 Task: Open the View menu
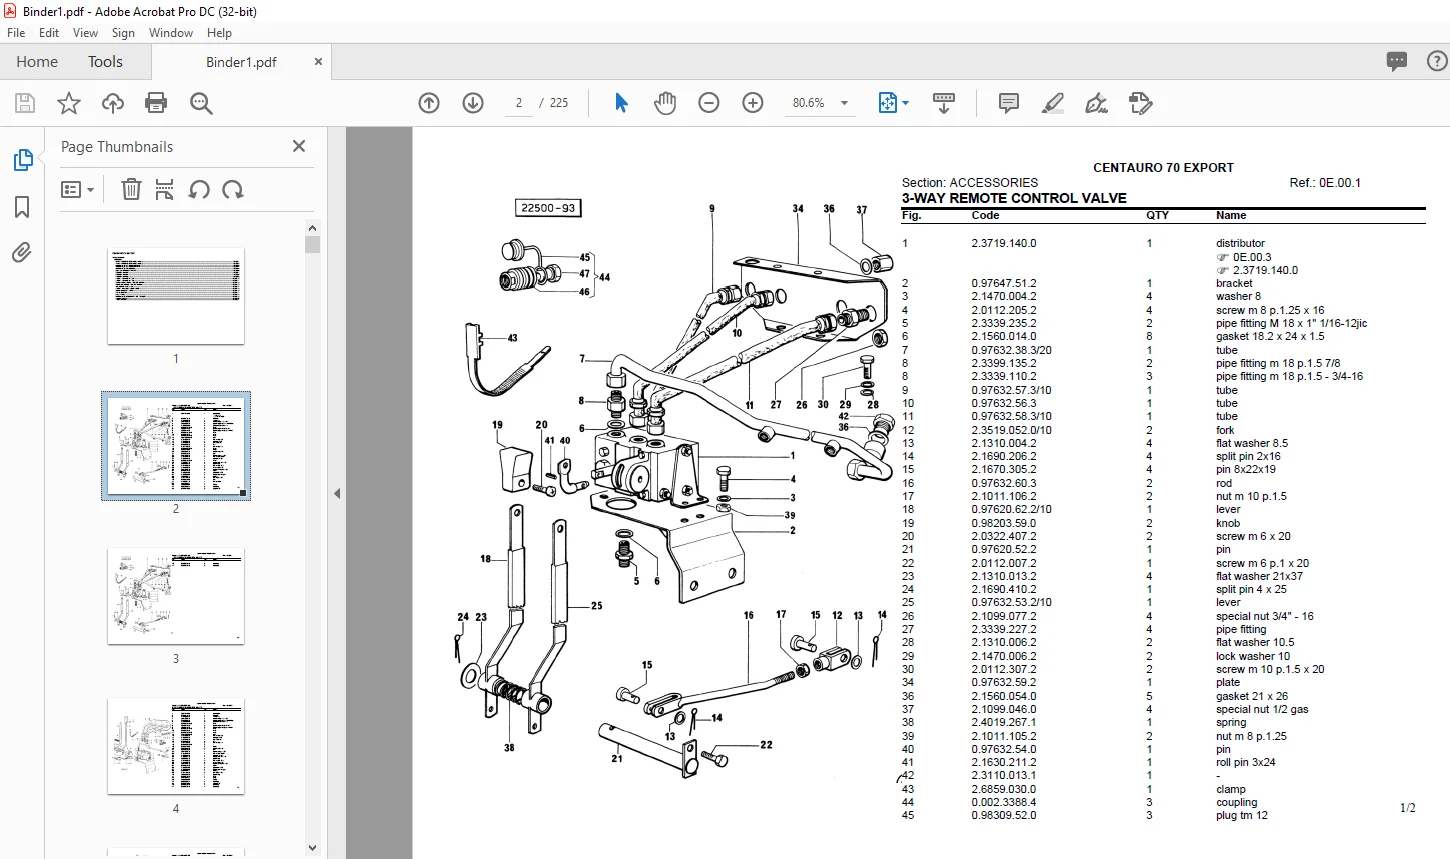click(86, 33)
